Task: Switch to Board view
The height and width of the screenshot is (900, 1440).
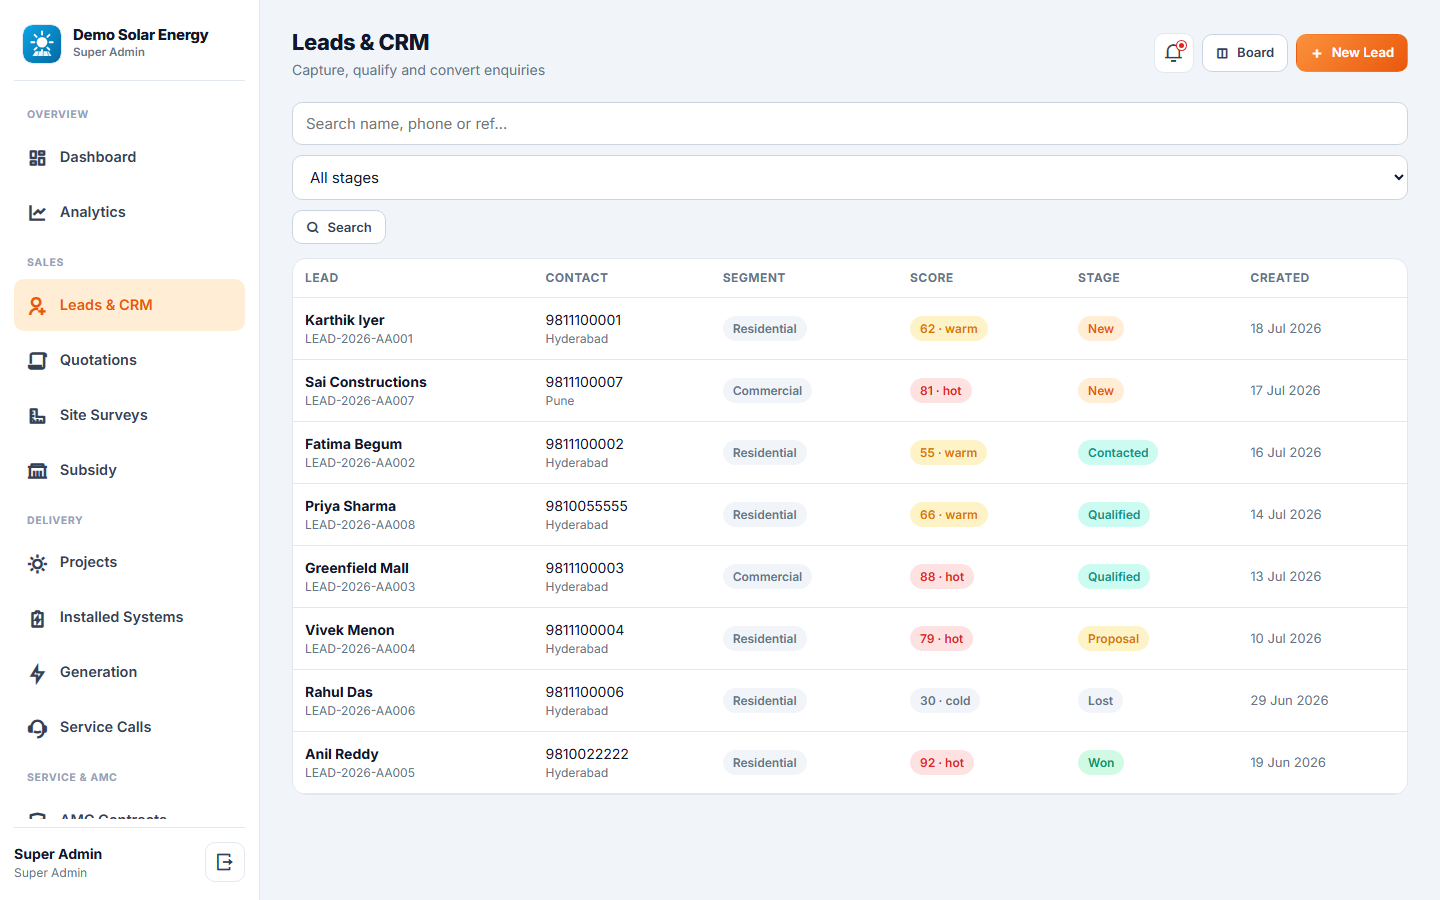Action: click(1245, 53)
